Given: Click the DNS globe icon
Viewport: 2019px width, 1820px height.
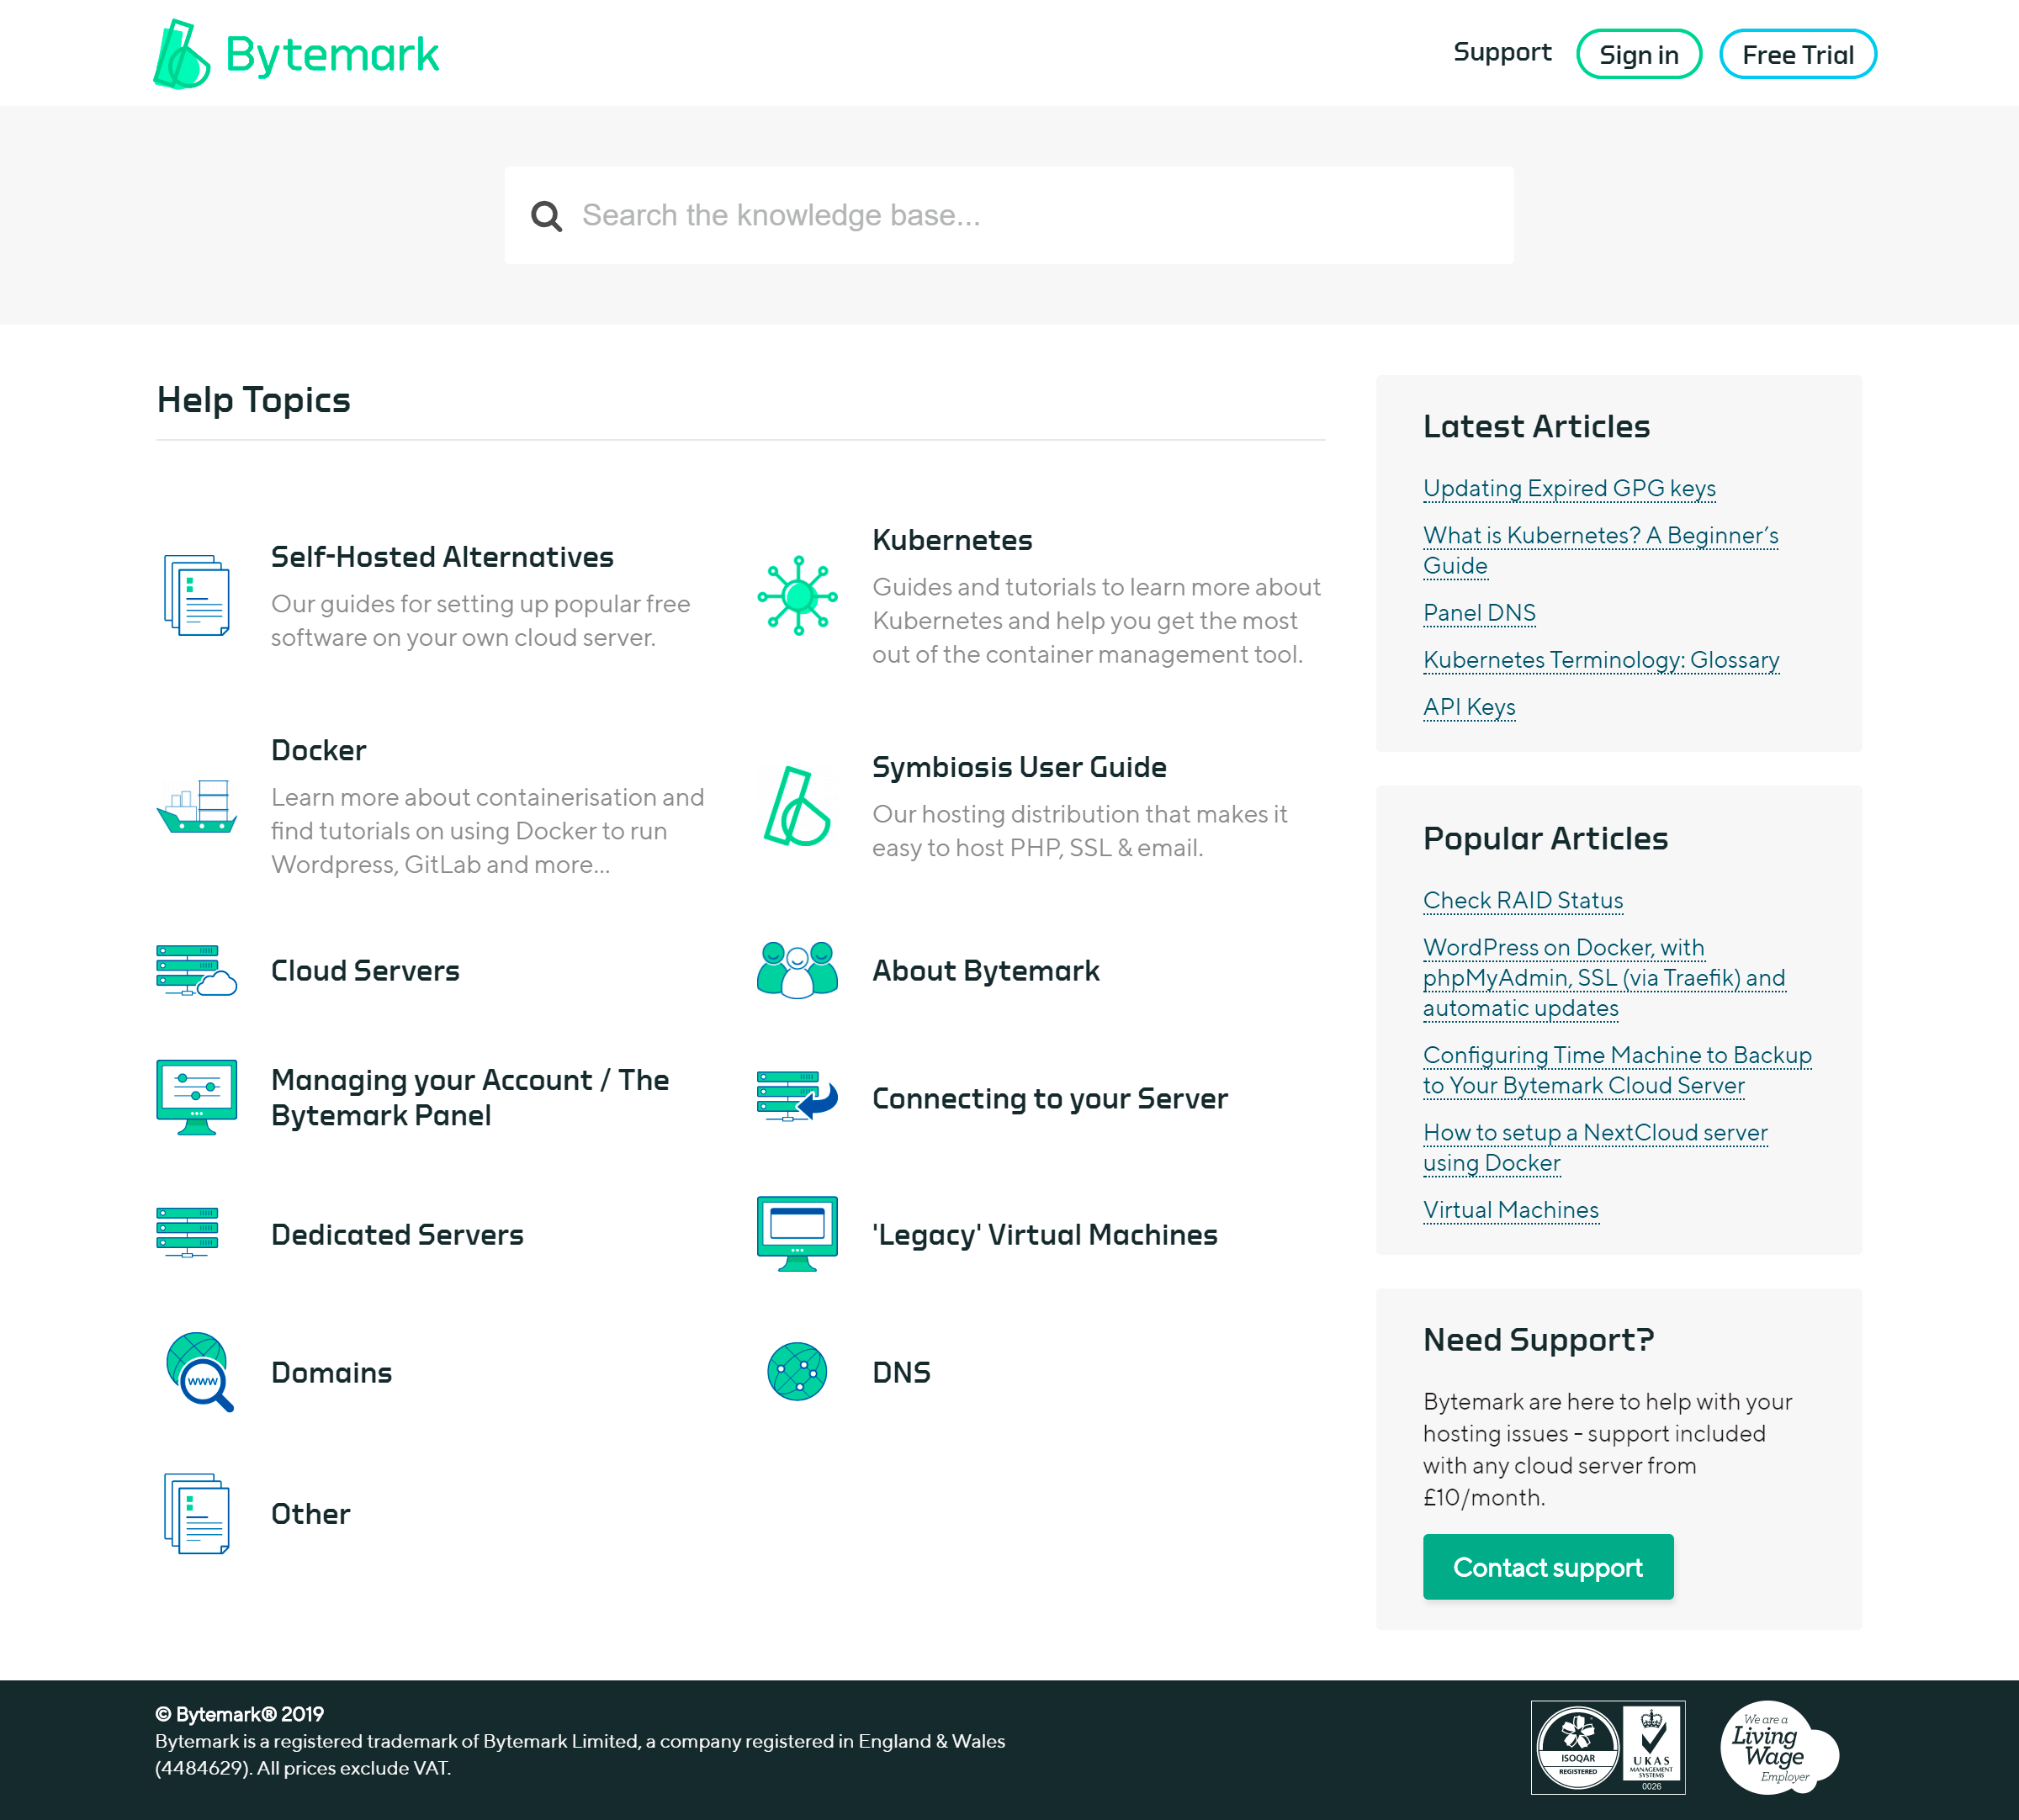Looking at the screenshot, I should tap(795, 1372).
